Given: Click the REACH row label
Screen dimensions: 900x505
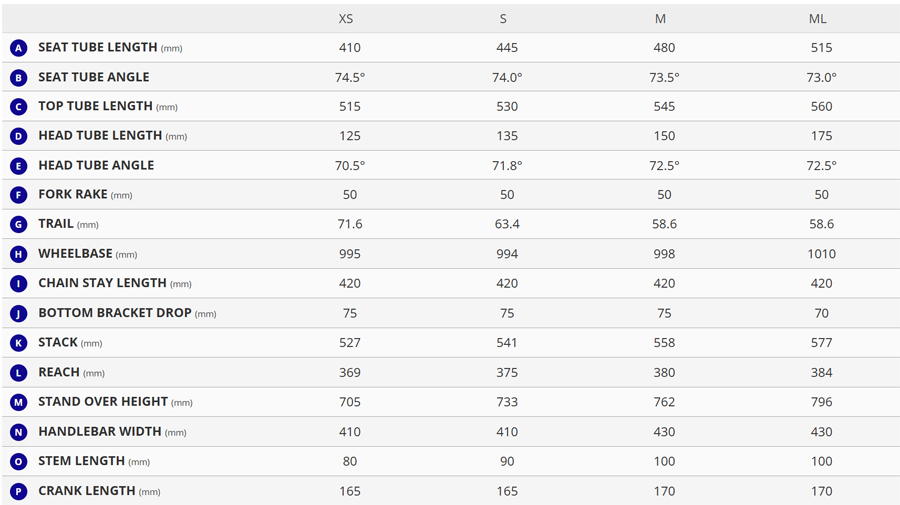Looking at the screenshot, I should (x=59, y=372).
